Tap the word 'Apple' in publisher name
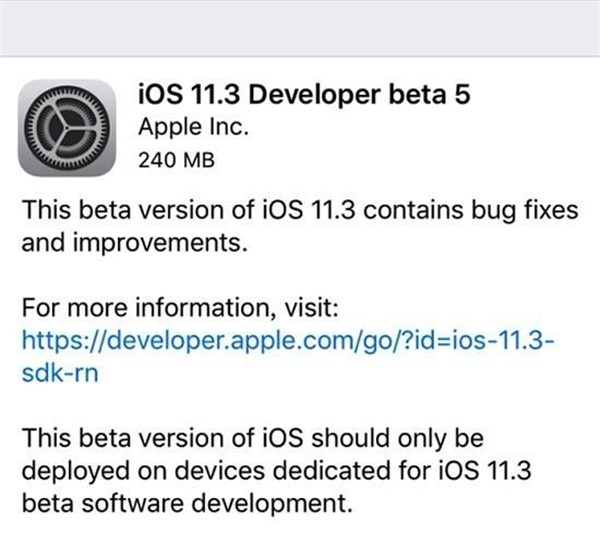This screenshot has width=600, height=545. [162, 128]
